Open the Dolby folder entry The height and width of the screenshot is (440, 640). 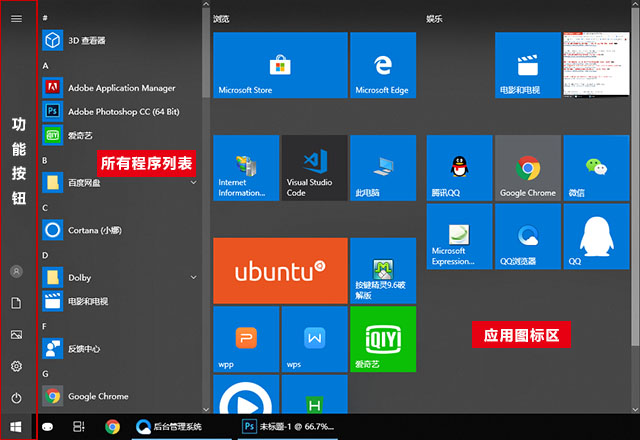pyautogui.click(x=122, y=278)
